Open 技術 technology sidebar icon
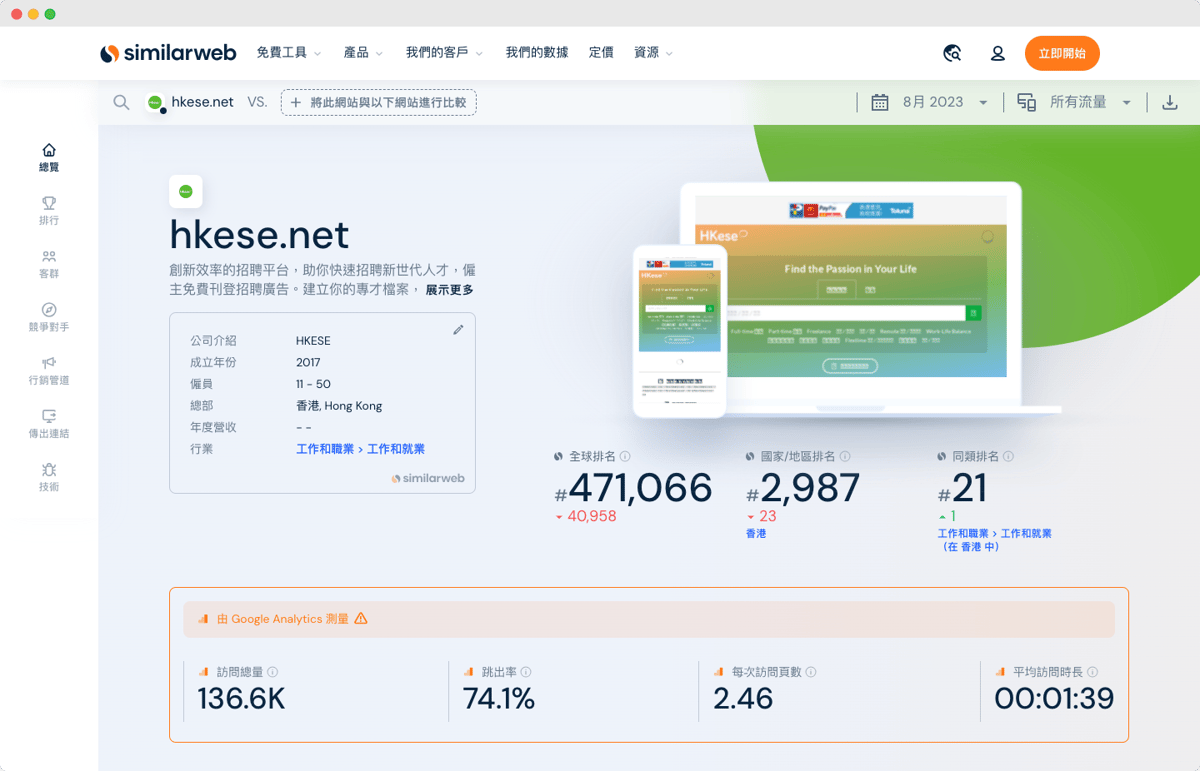The height and width of the screenshot is (771, 1200). coord(48,477)
